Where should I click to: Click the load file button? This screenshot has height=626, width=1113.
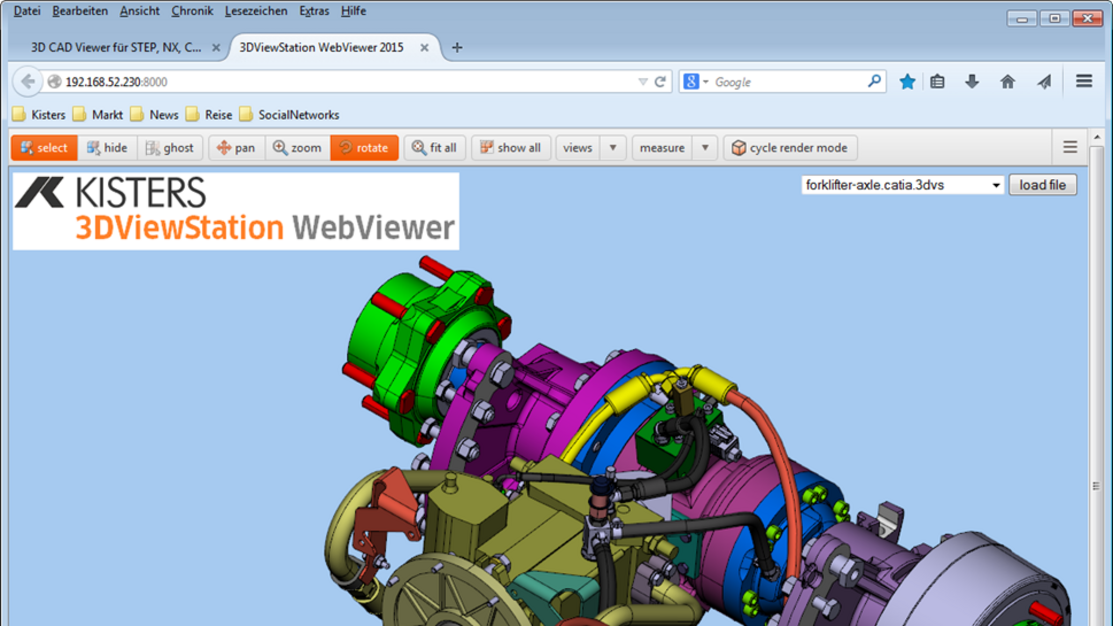[1043, 185]
